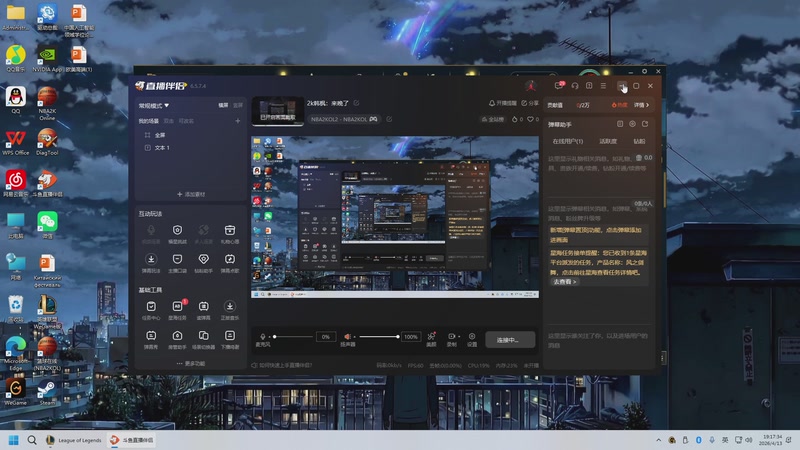800x450 pixels.
Task: Open messages icon with red badge
Action: pyautogui.click(x=559, y=86)
